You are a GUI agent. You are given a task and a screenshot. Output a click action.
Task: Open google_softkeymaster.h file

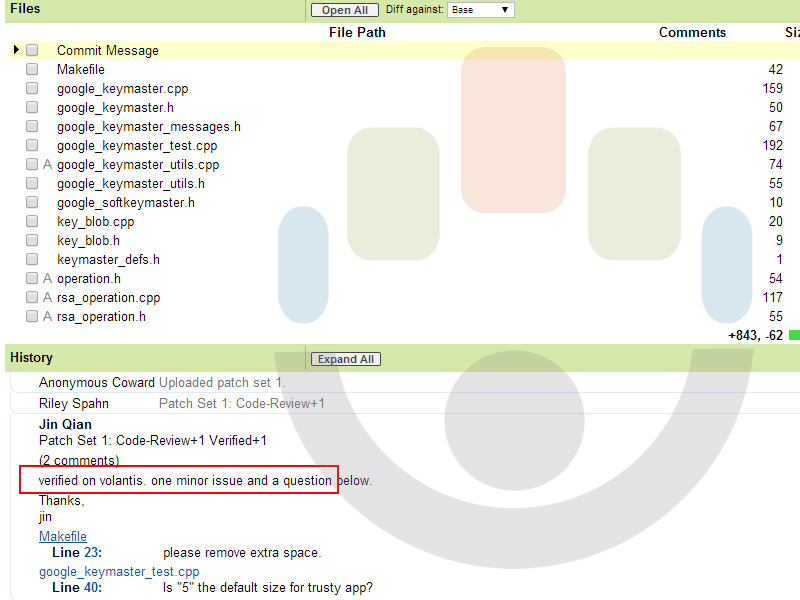(x=126, y=203)
